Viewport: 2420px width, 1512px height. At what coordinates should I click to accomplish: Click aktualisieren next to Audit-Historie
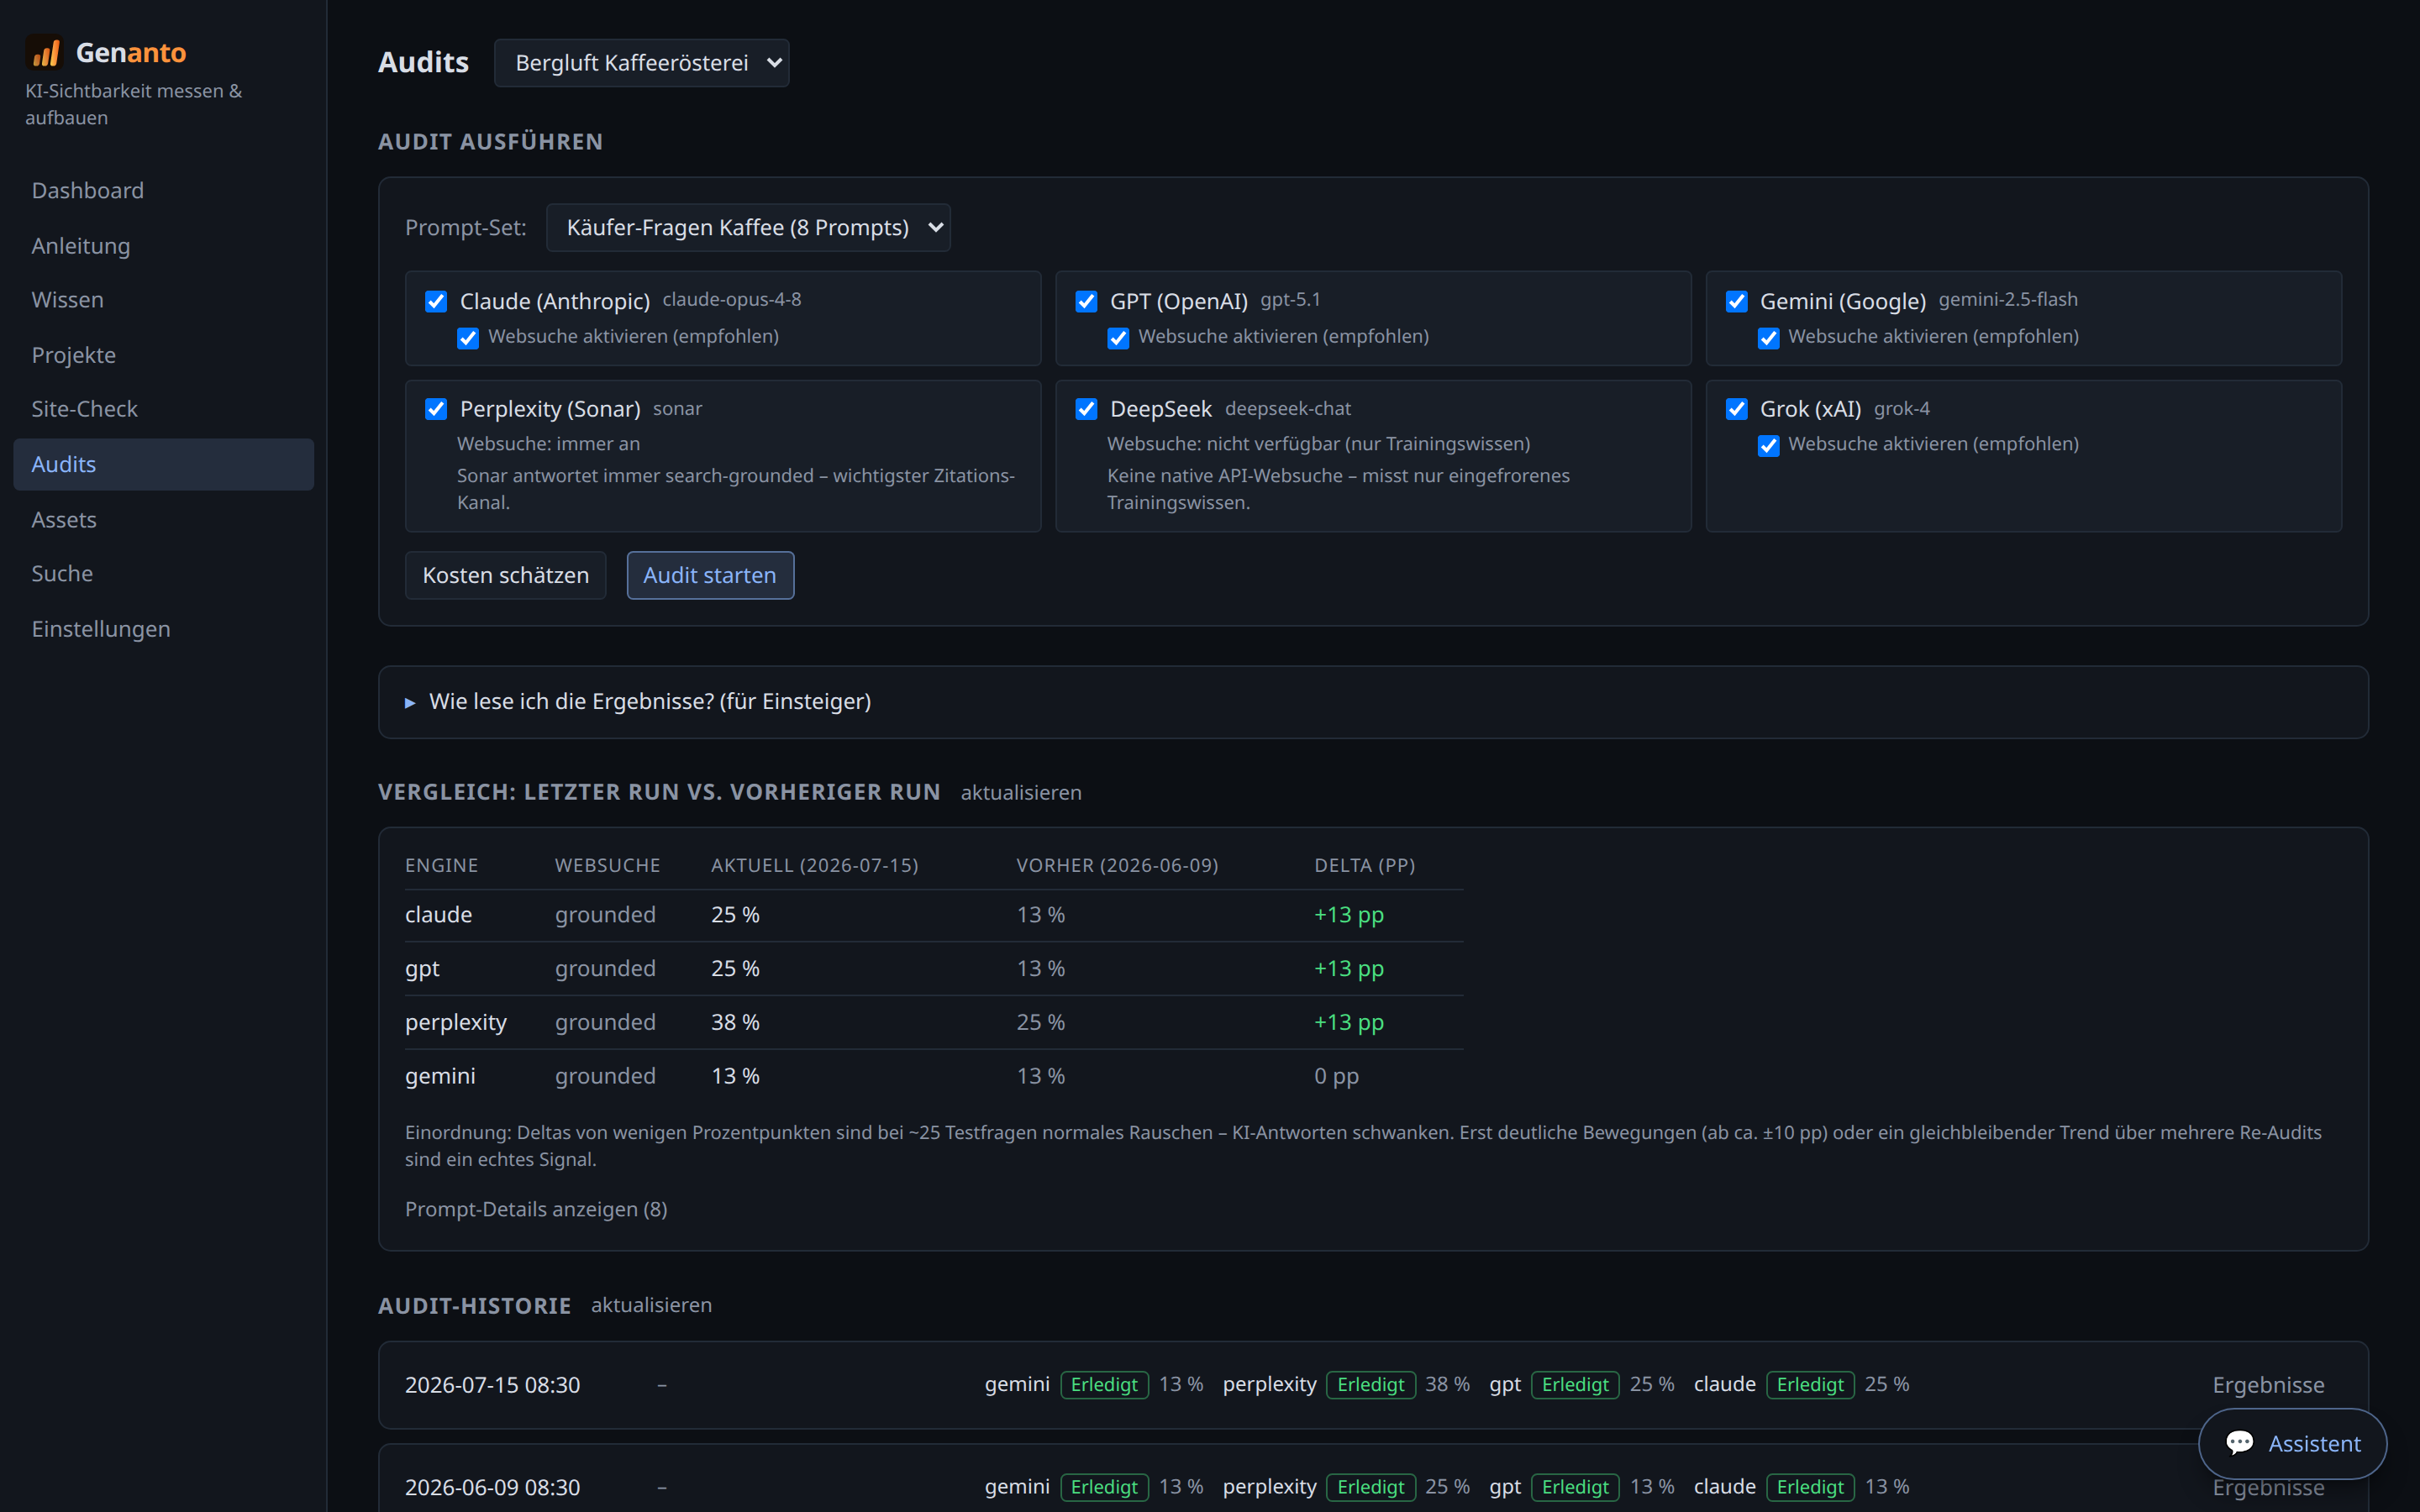651,1305
